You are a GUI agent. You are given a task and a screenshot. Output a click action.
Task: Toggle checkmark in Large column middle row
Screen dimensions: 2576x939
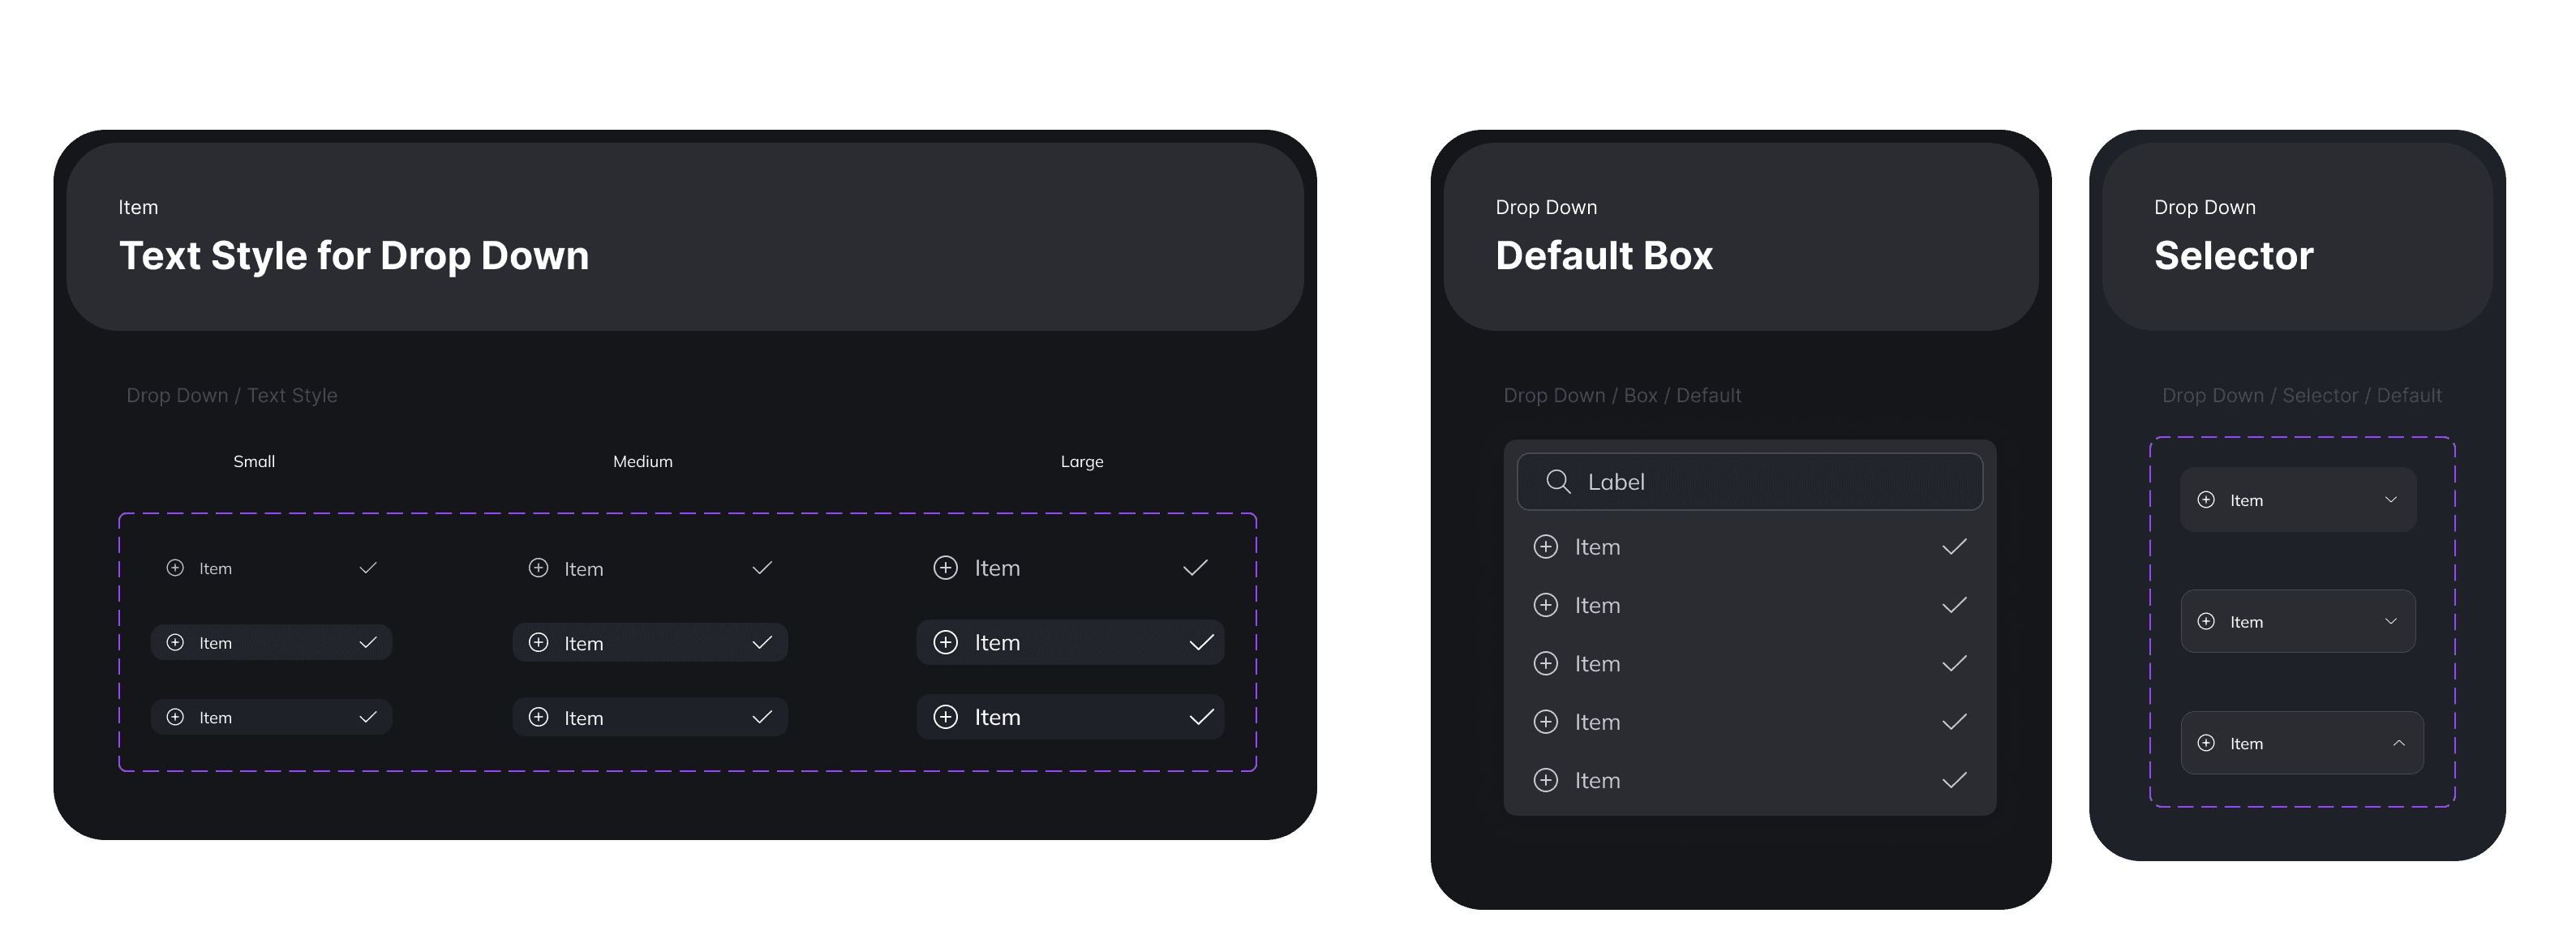point(1202,642)
